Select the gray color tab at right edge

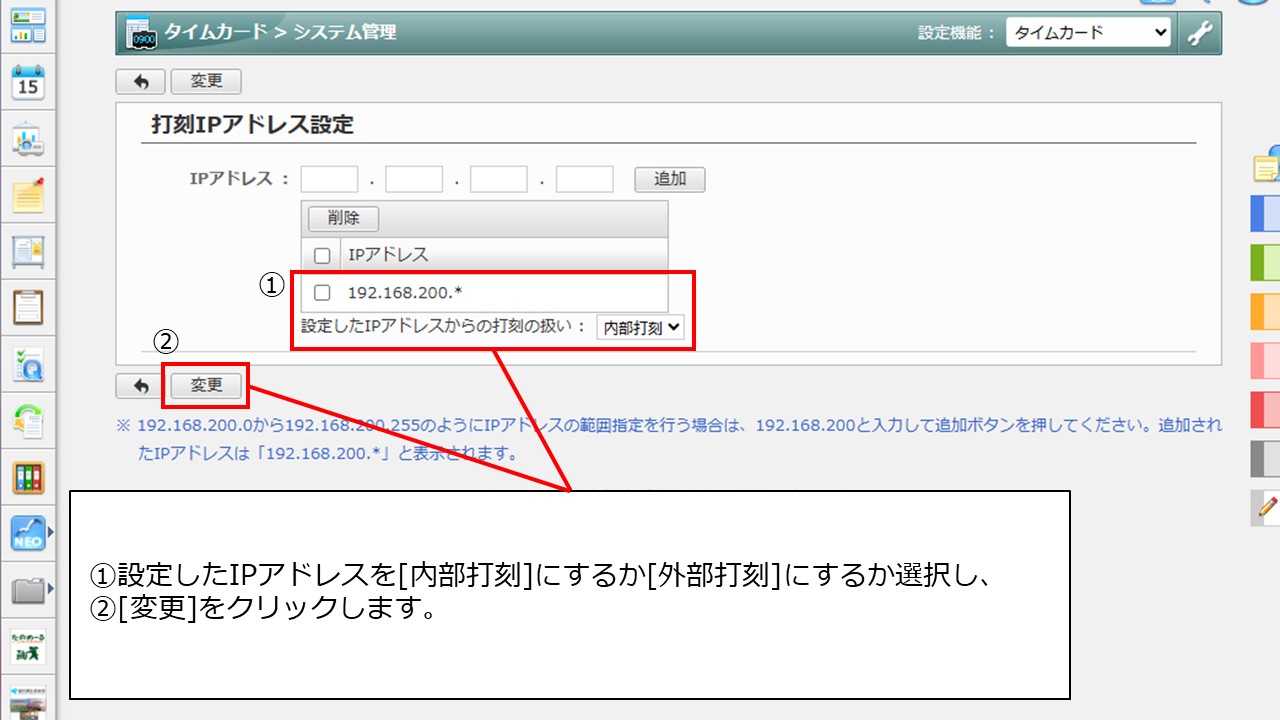1266,459
